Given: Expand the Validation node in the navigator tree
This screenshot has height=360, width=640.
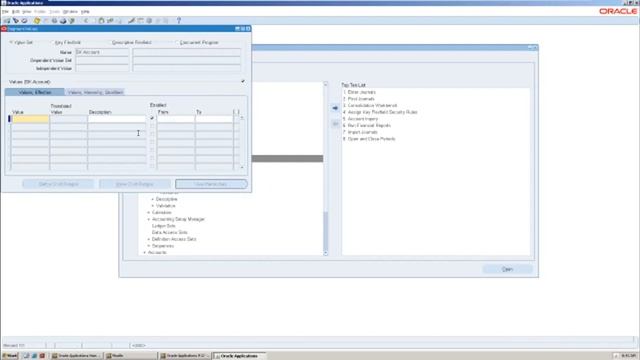Looking at the screenshot, I should pyautogui.click(x=153, y=206).
